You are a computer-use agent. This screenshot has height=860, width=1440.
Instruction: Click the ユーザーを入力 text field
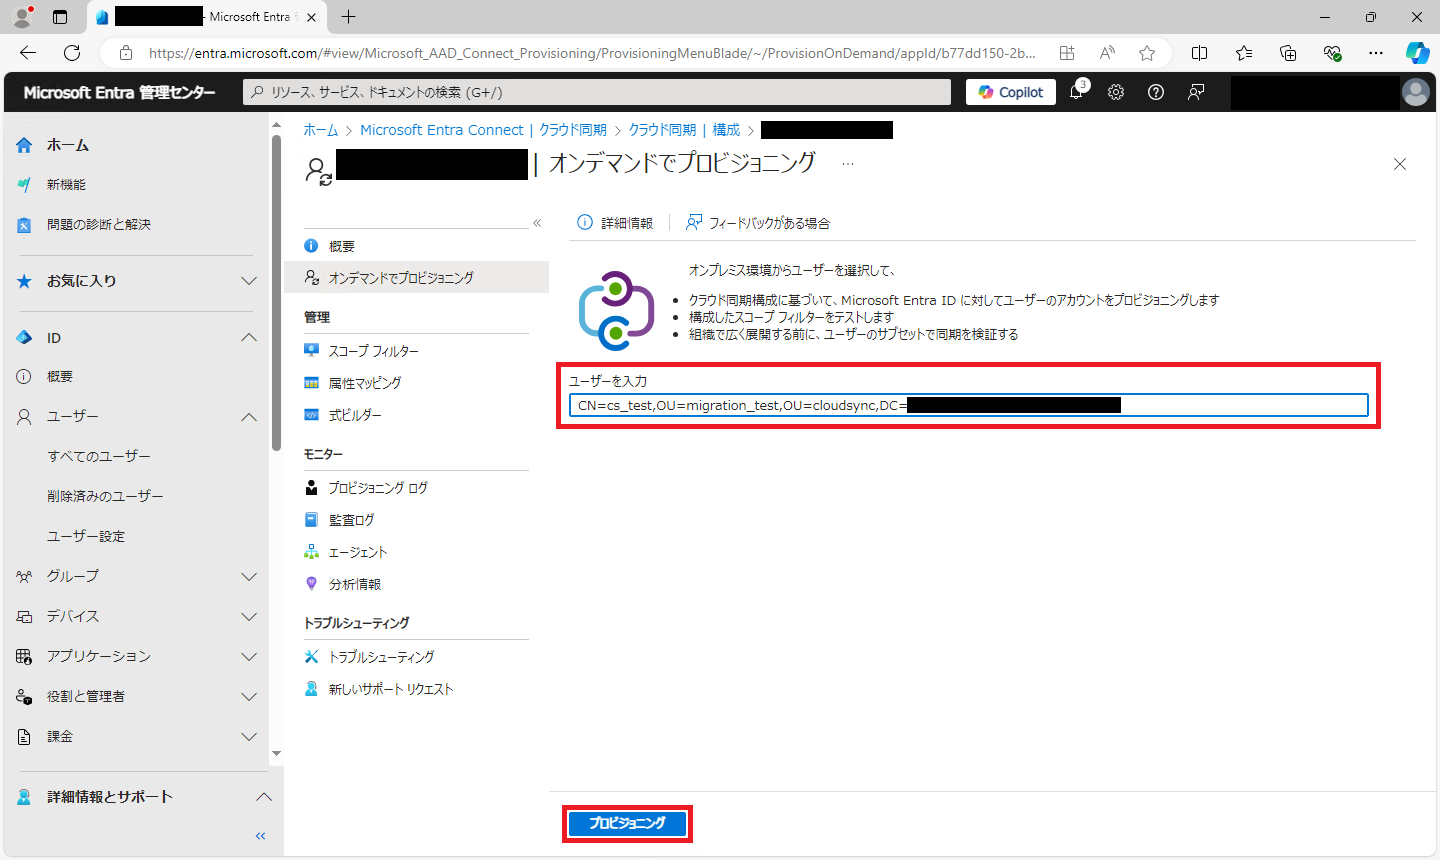tap(968, 405)
